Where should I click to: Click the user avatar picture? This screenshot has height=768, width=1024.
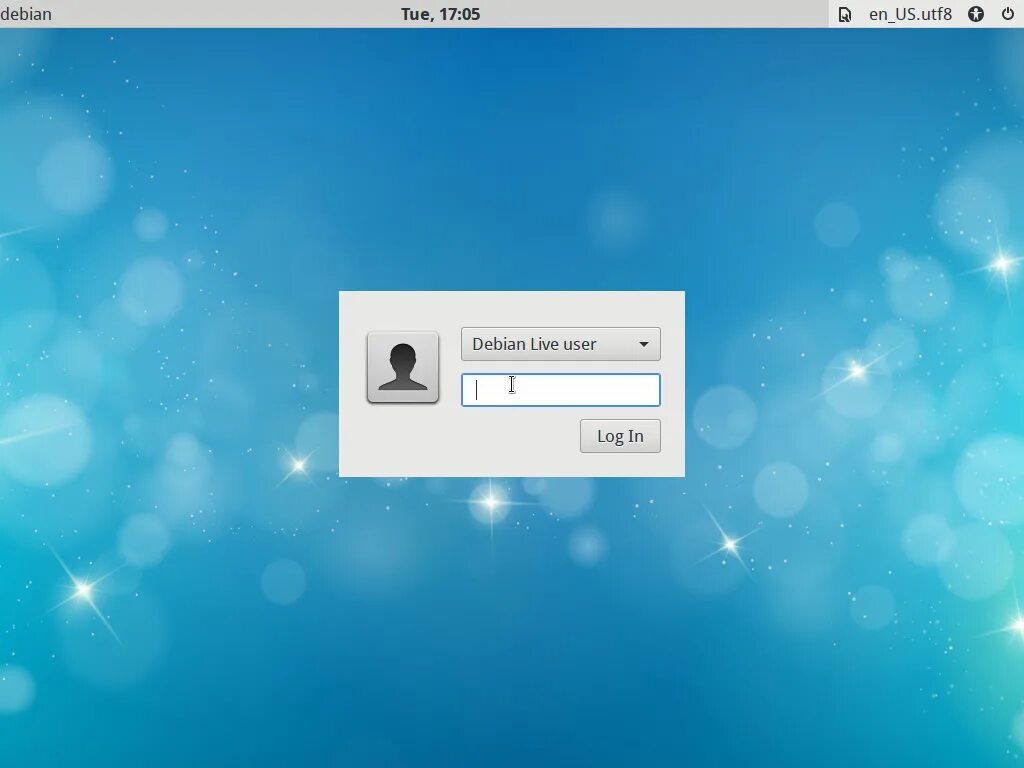pyautogui.click(x=403, y=367)
